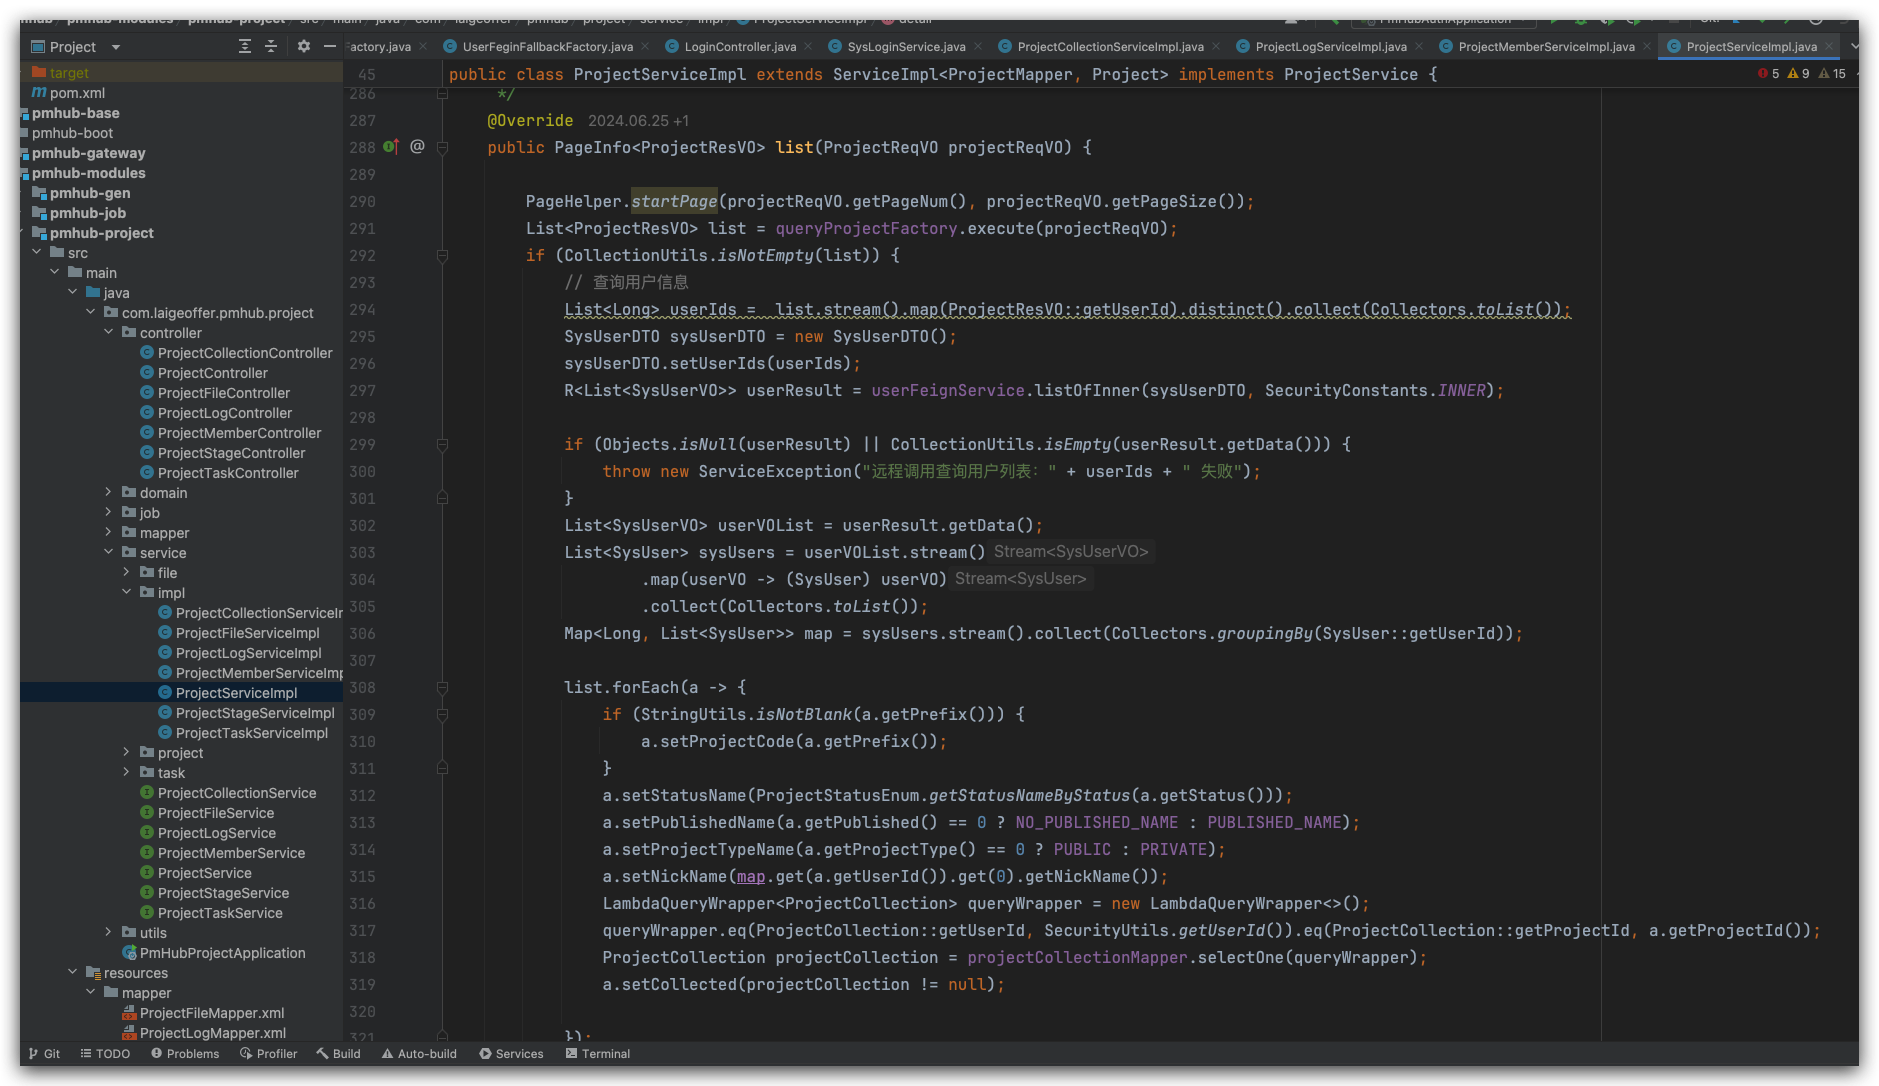
Task: Click the Expand All icon in Project panel
Action: click(245, 47)
